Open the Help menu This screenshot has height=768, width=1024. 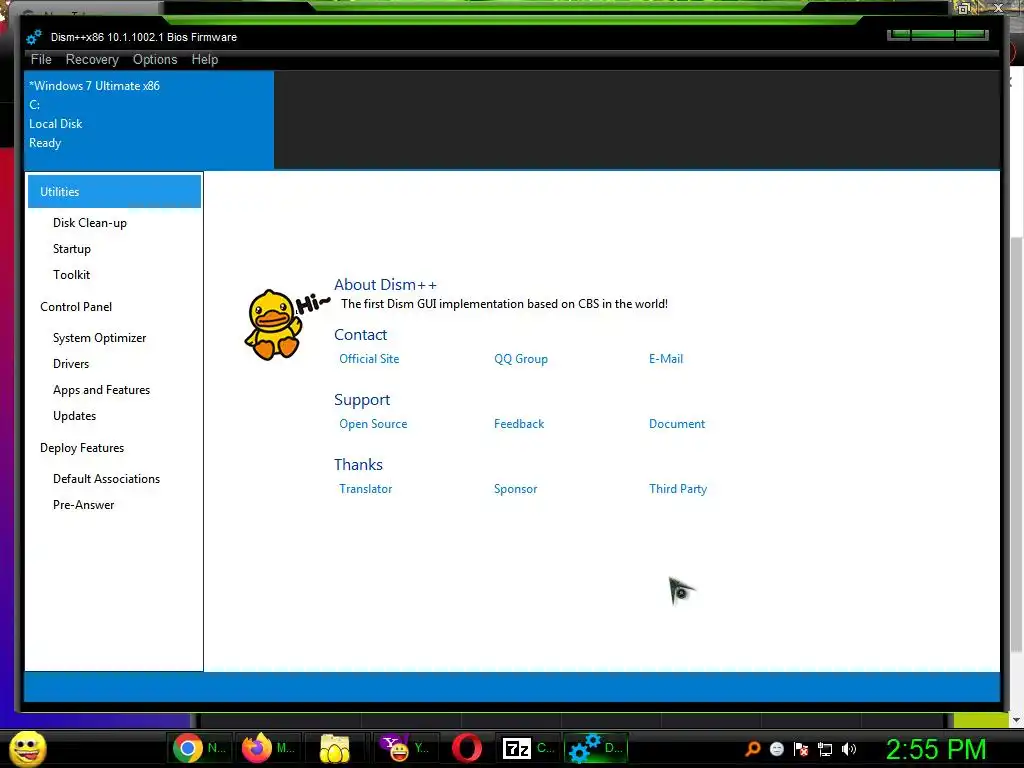point(204,59)
